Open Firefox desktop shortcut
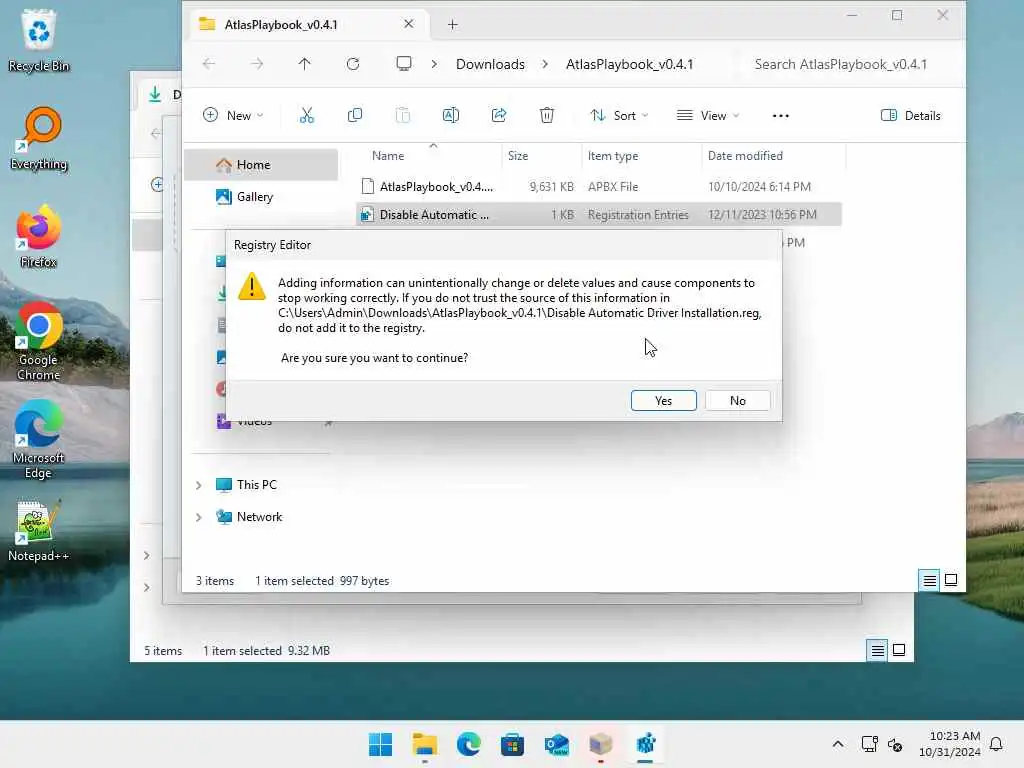The image size is (1024, 768). click(39, 236)
